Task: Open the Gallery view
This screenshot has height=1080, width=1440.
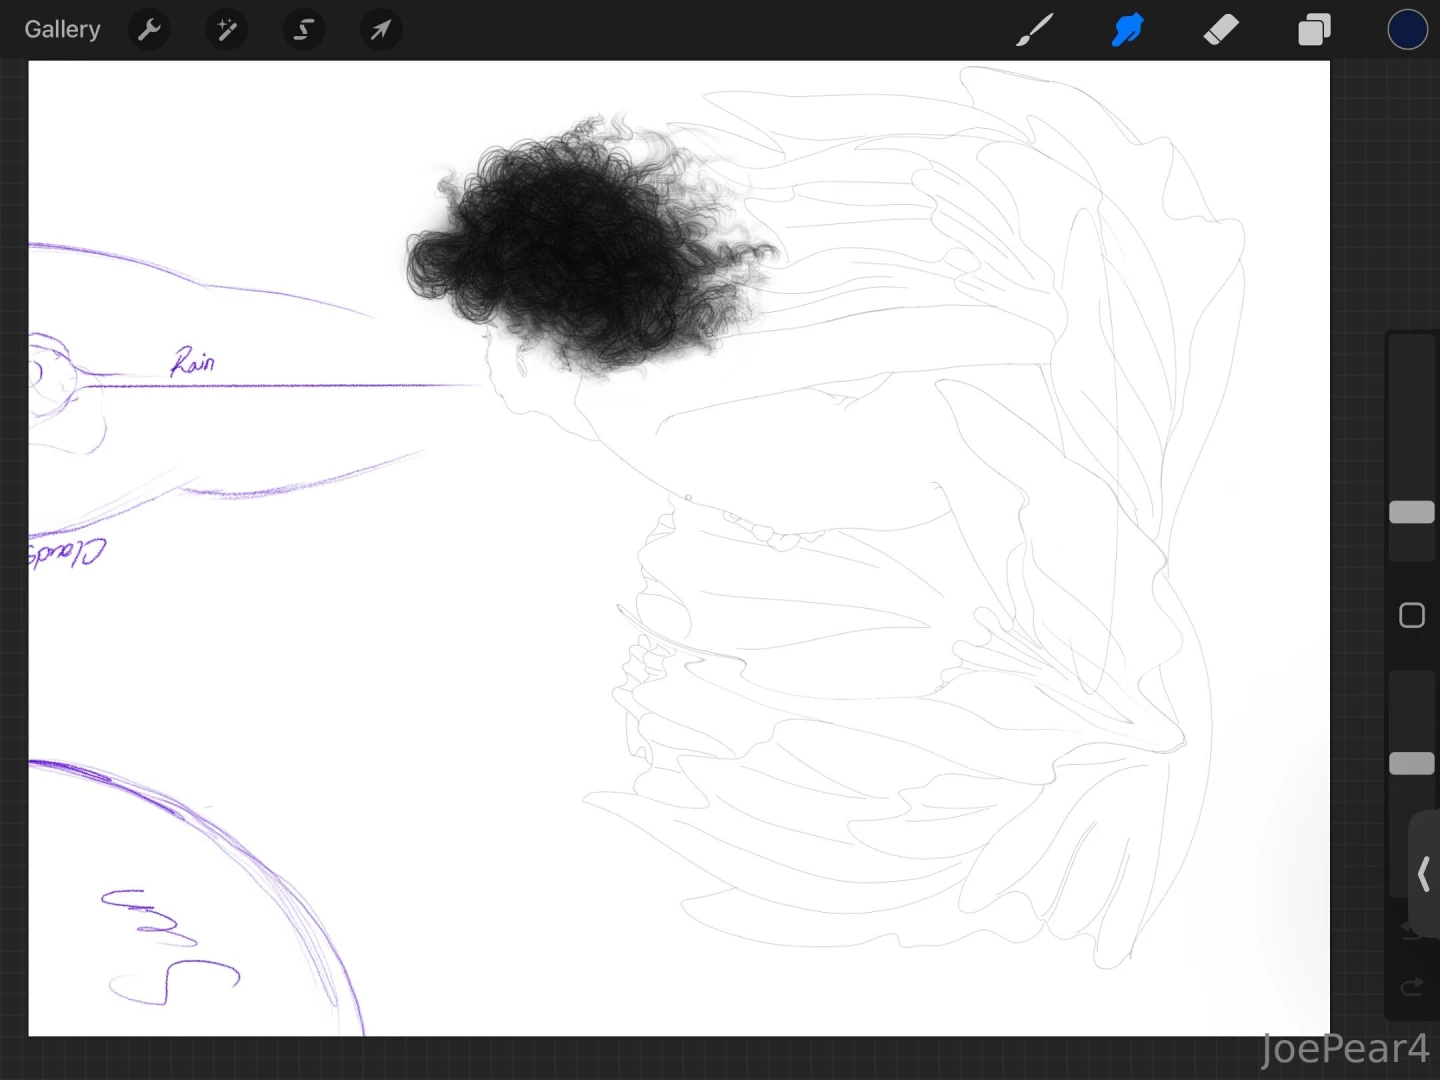Action: 62,29
